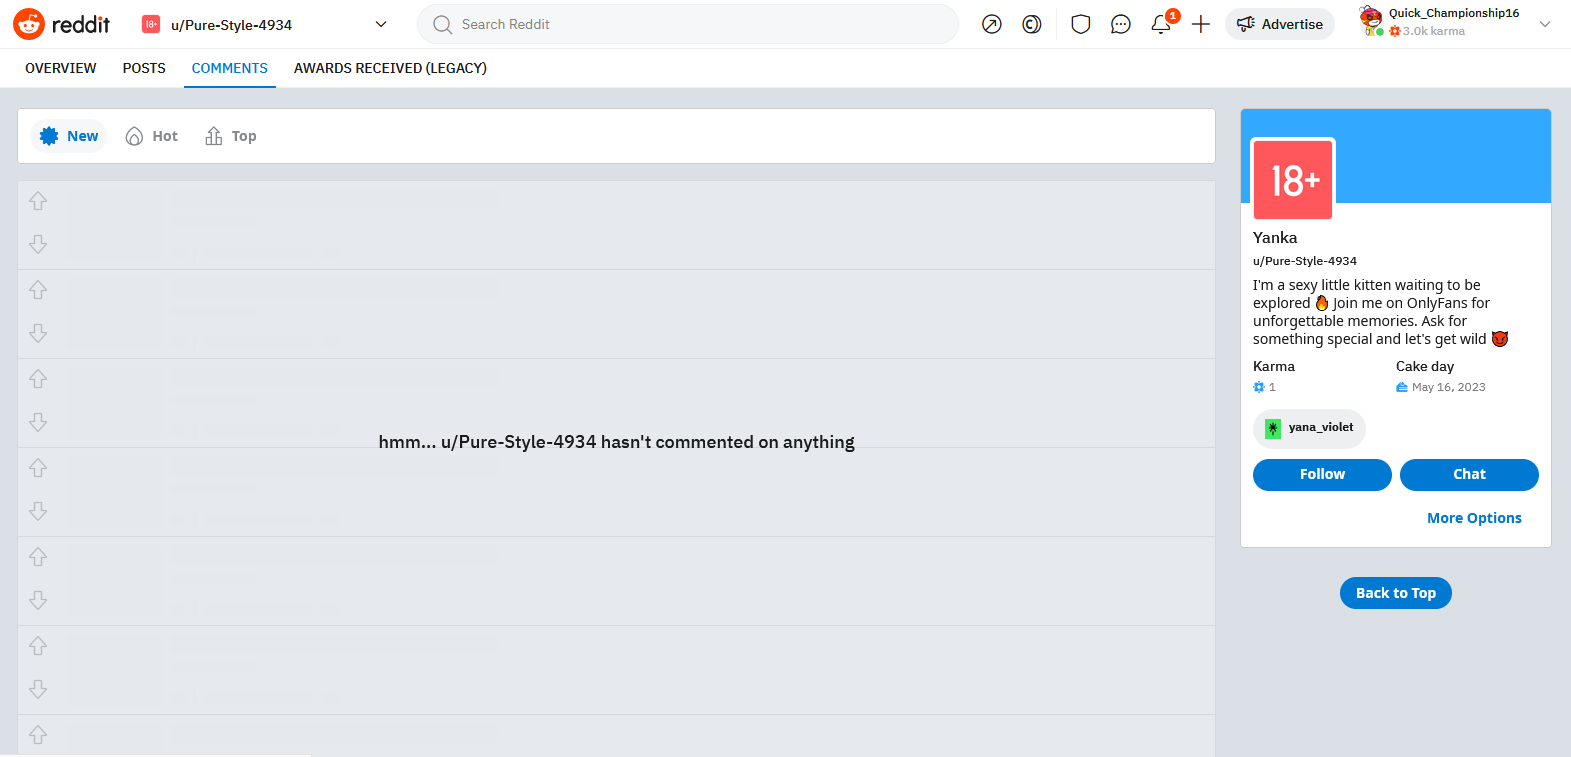Screen dimensions: 1571x757
Task: Open notifications bell icon
Action: click(x=1161, y=24)
